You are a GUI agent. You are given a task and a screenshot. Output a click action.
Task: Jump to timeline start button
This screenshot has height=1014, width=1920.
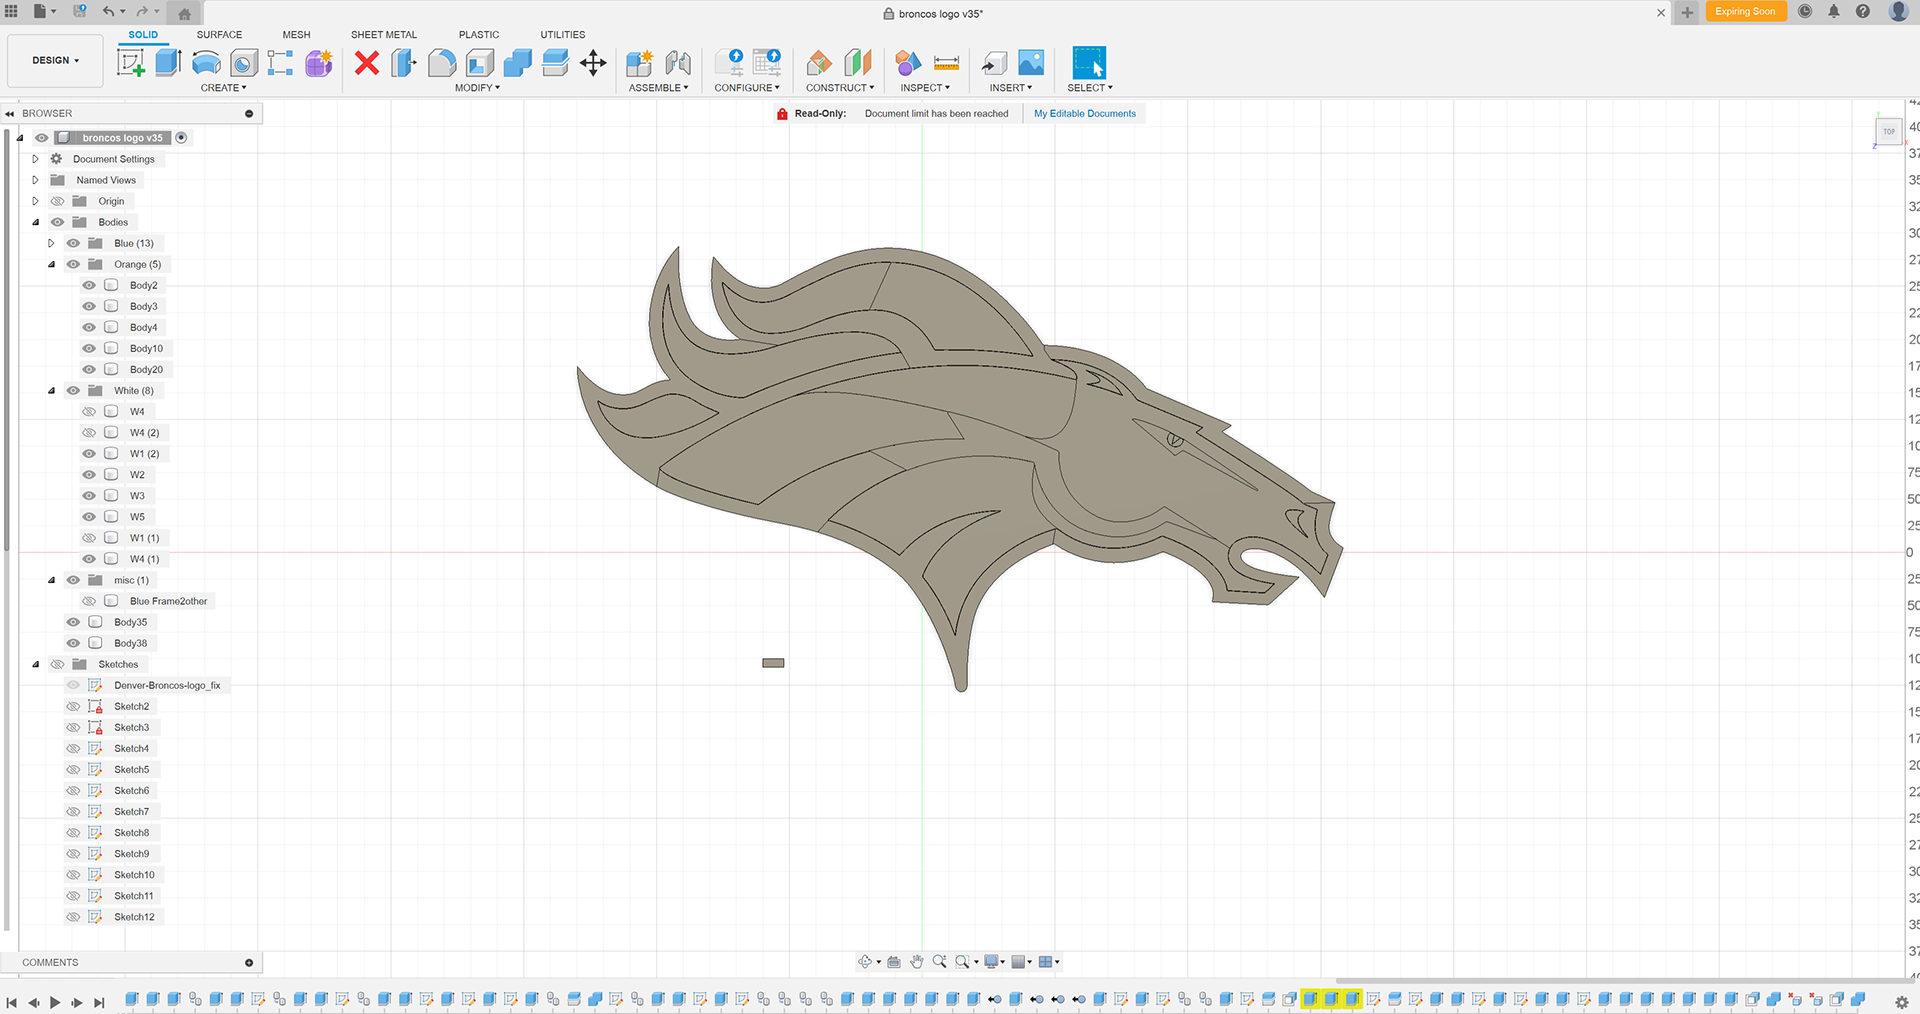(x=11, y=1002)
